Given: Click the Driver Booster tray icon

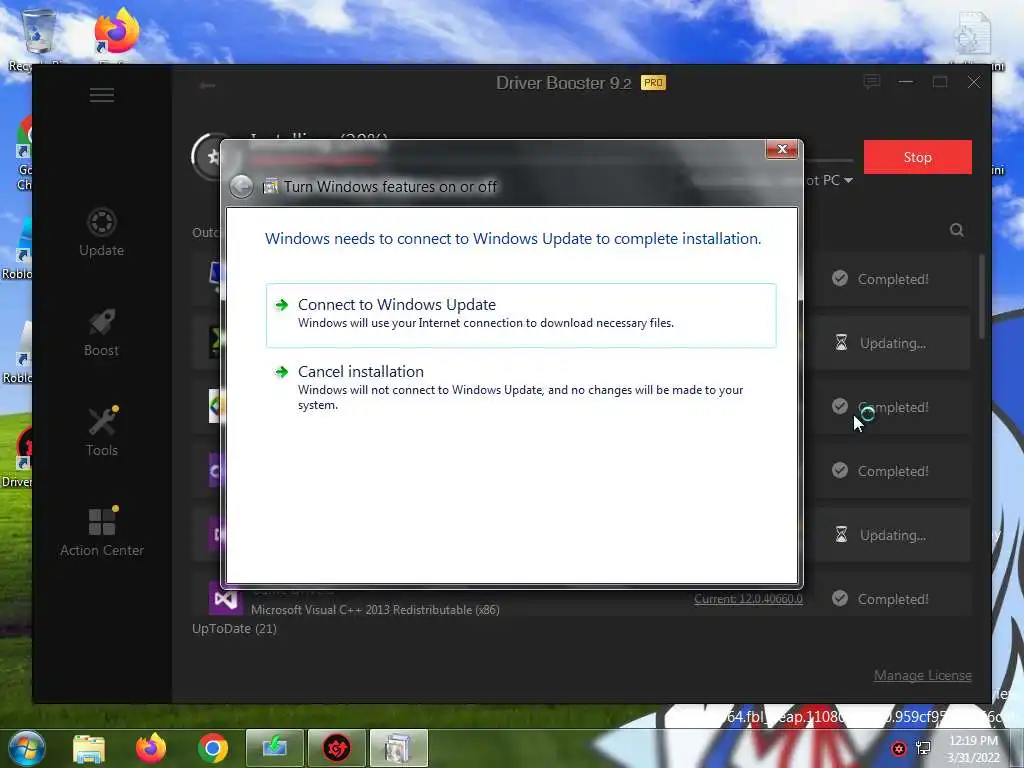Looking at the screenshot, I should tap(899, 748).
